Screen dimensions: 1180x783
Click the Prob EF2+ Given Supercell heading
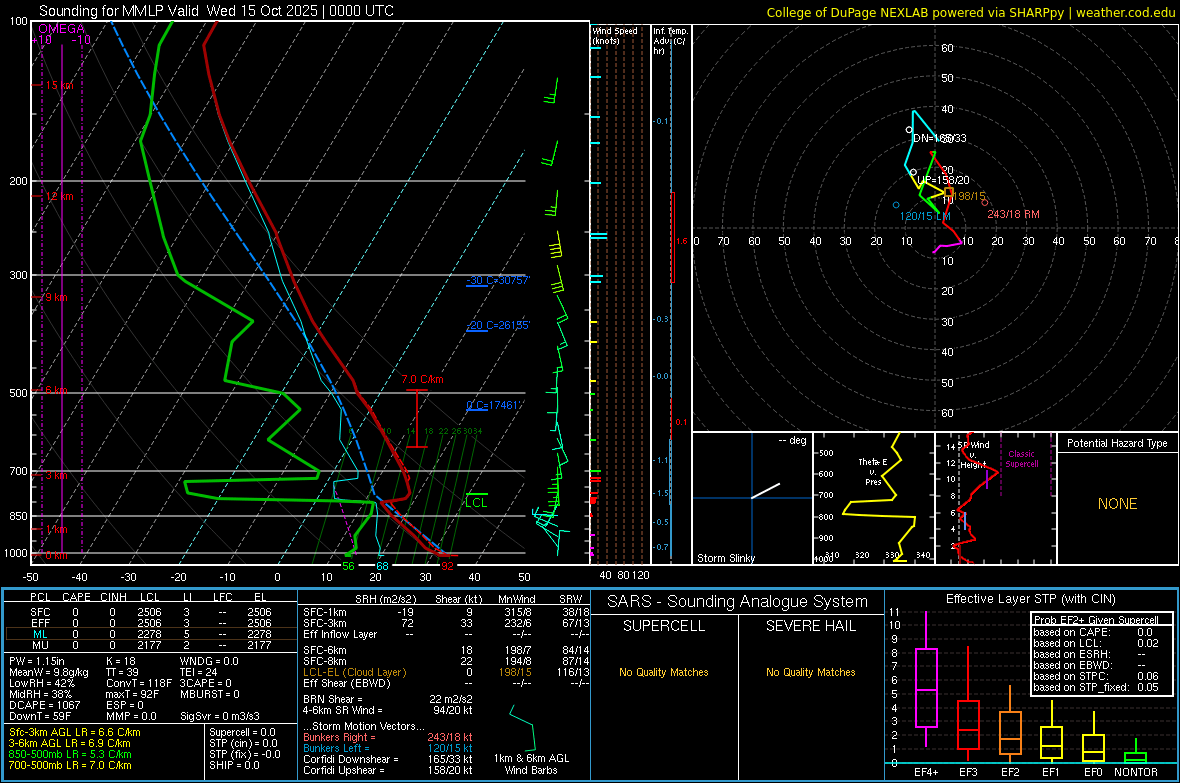(1096, 620)
